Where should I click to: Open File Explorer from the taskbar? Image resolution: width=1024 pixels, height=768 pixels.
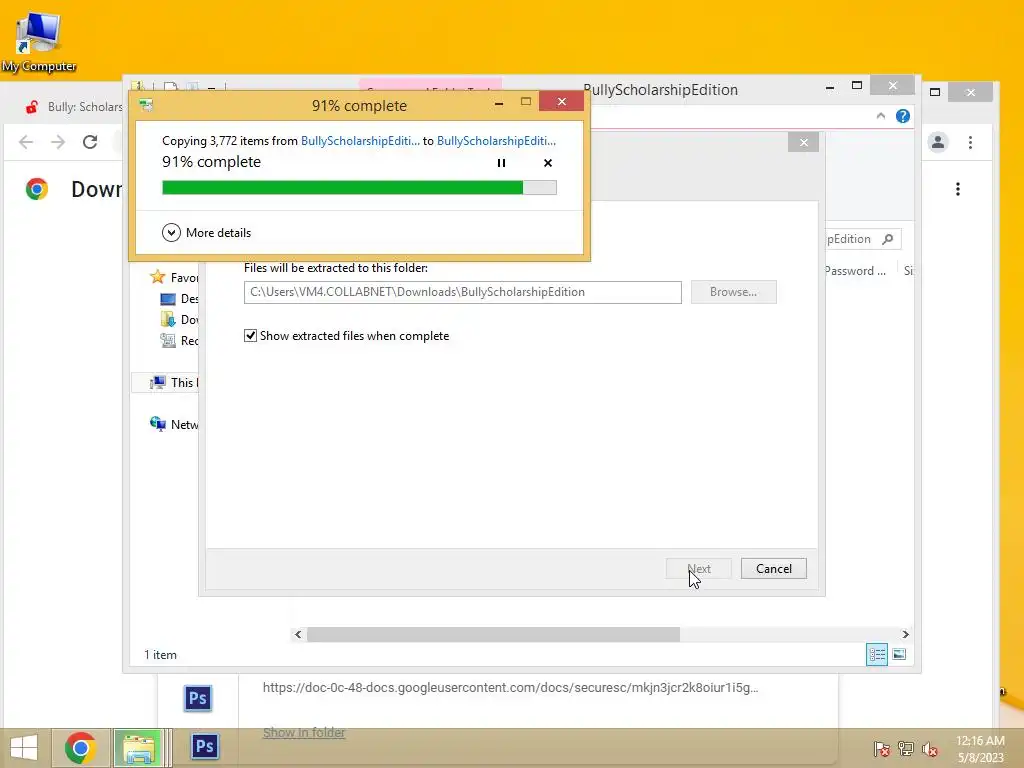(x=139, y=748)
